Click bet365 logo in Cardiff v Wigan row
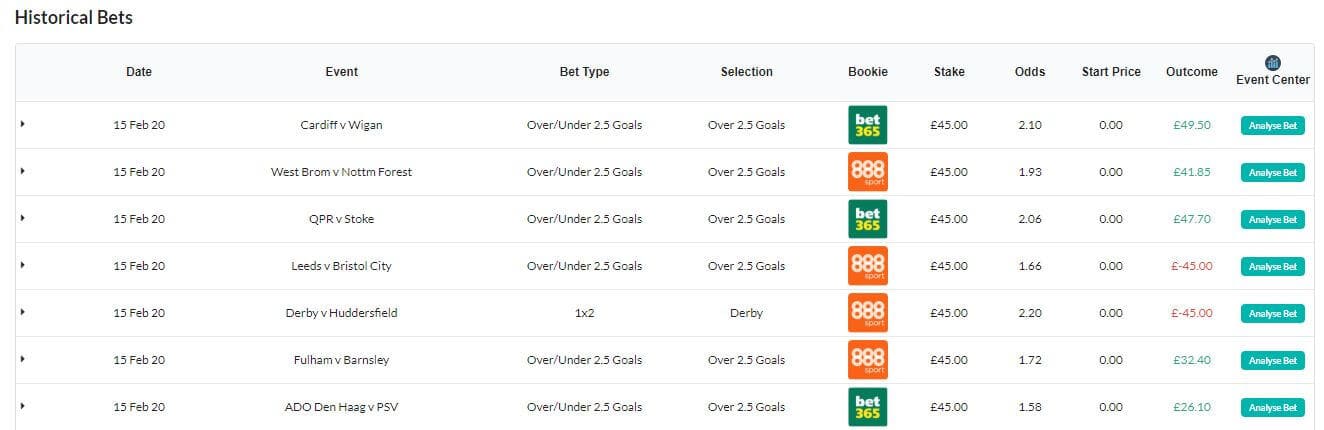This screenshot has width=1324, height=430. pos(867,125)
